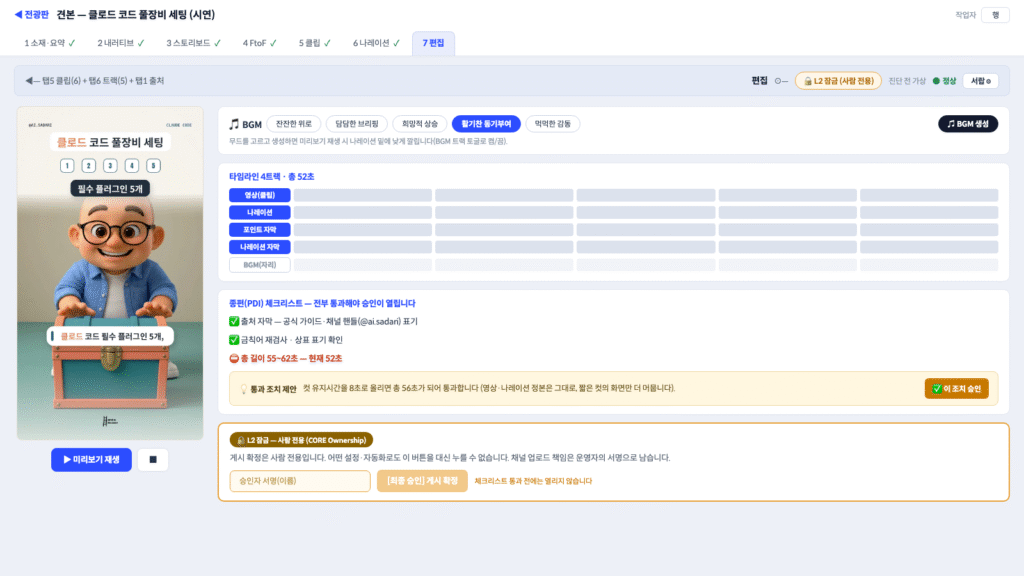The height and width of the screenshot is (576, 1024).
Task: Click last segment of 나레이션 자막 track
Action: coord(929,247)
